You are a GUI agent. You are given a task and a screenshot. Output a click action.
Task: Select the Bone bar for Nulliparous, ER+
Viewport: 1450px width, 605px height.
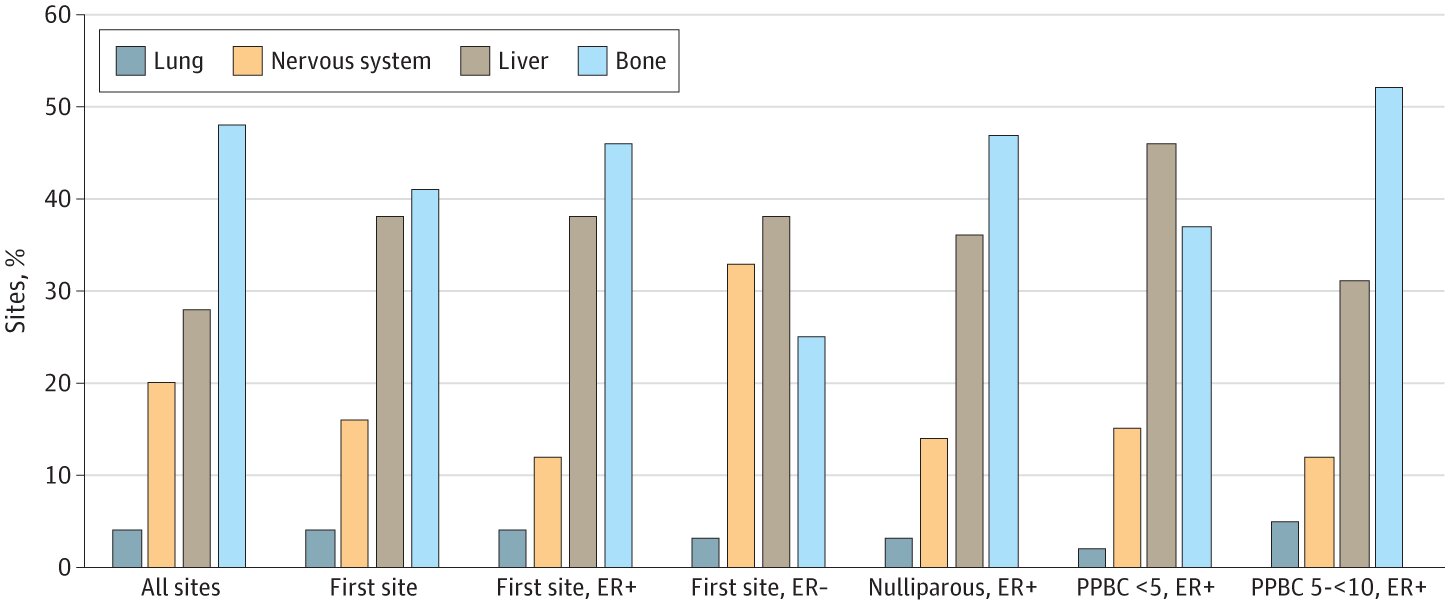click(x=1004, y=352)
